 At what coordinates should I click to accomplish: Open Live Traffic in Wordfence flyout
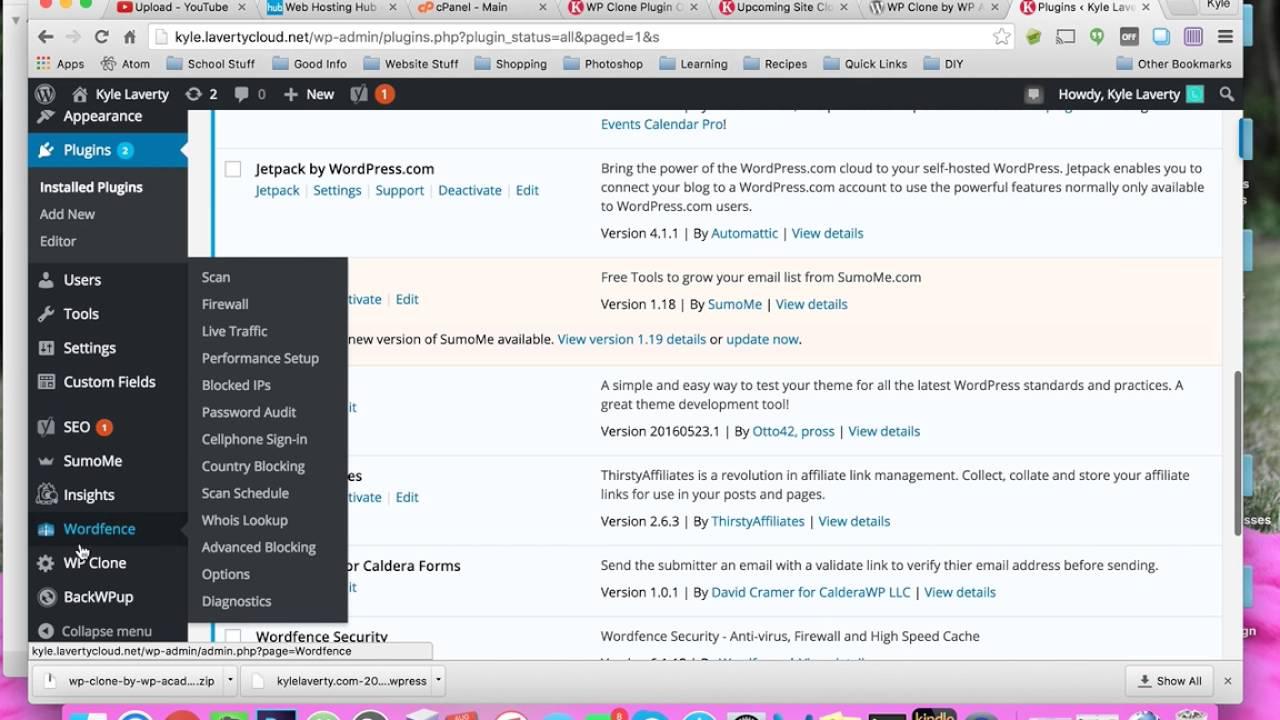pyautogui.click(x=235, y=331)
